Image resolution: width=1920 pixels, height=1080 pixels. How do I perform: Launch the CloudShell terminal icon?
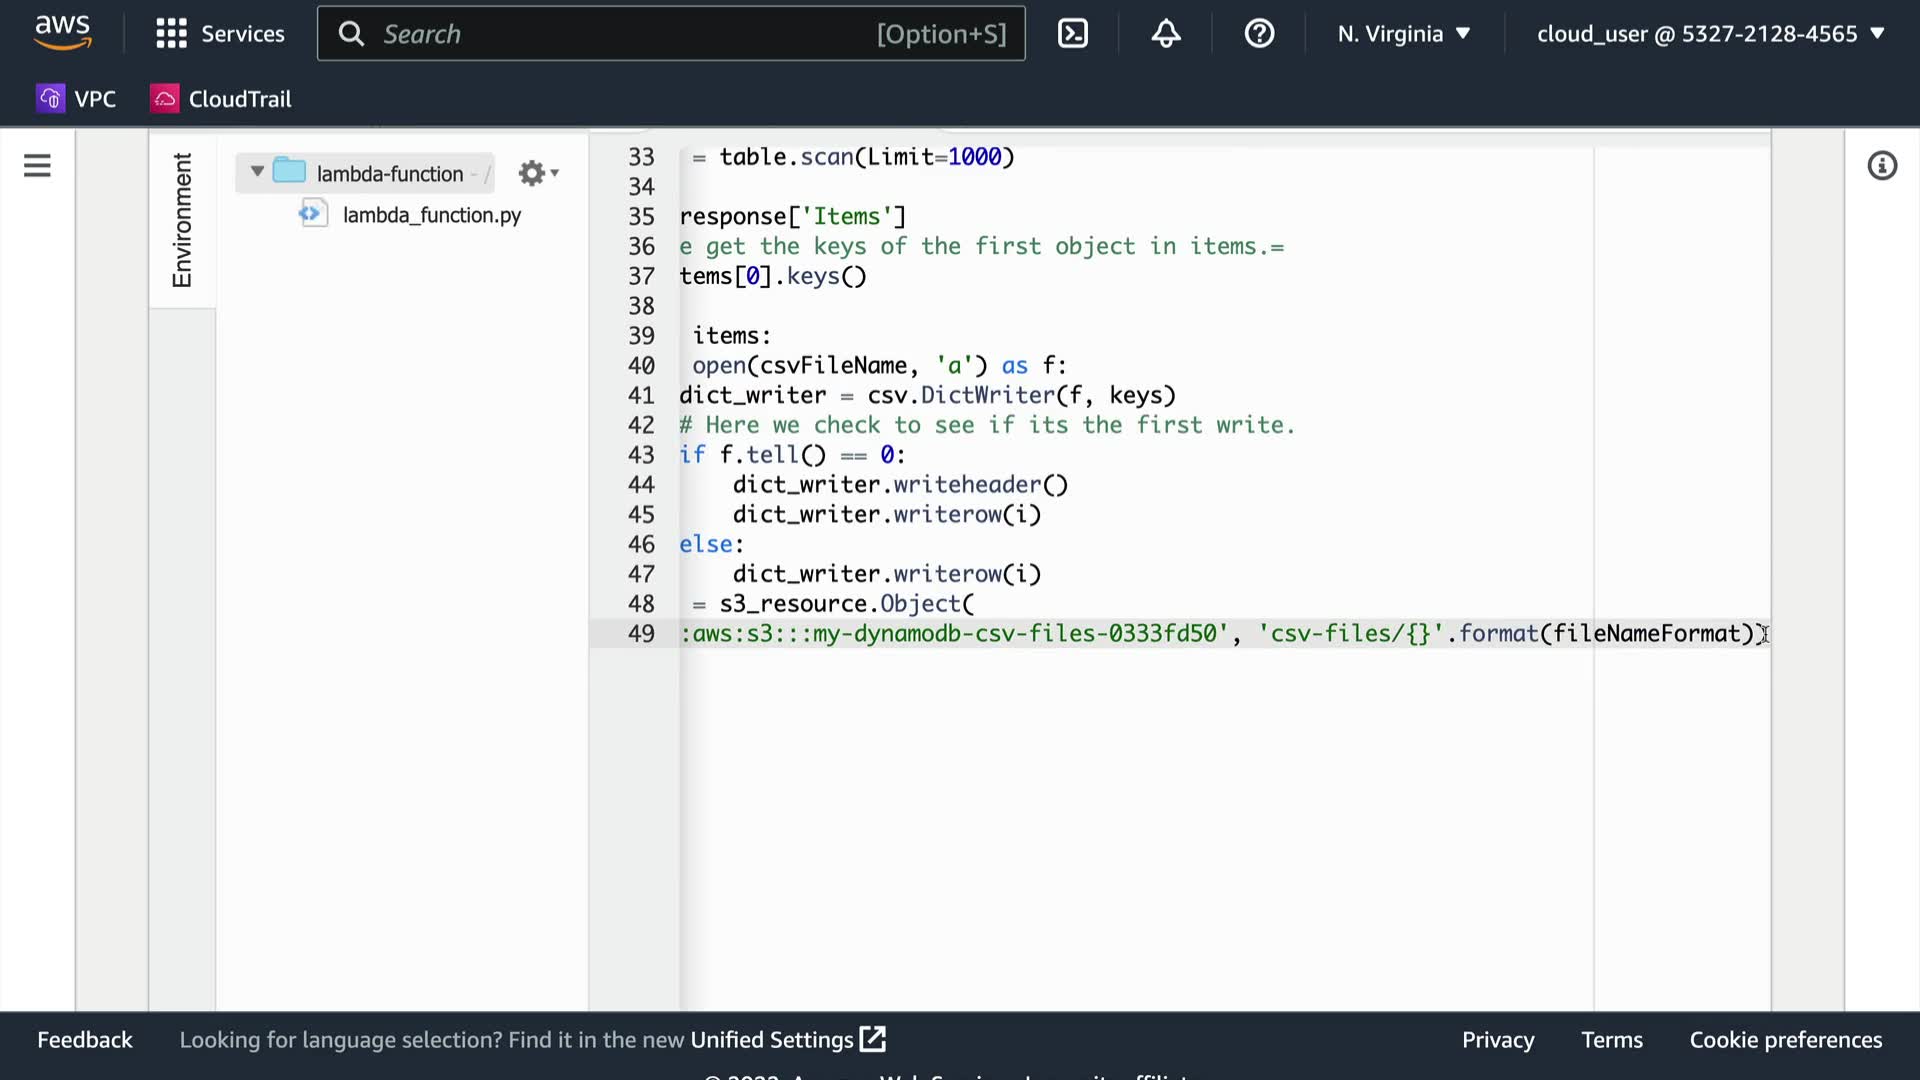coord(1072,34)
